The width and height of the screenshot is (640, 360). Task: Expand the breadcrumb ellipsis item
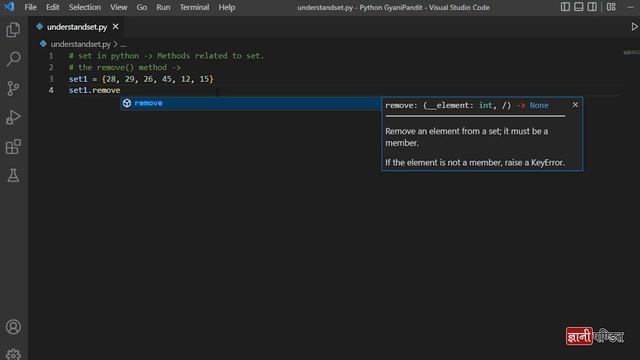[123, 44]
